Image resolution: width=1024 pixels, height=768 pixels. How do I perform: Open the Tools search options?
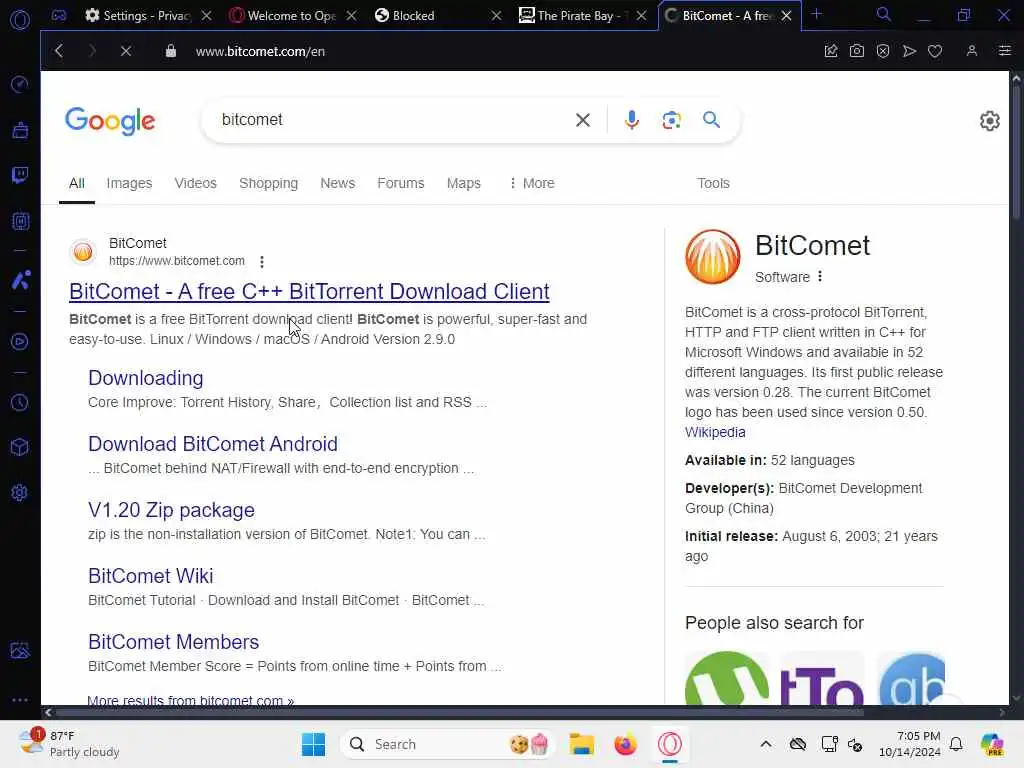(x=713, y=183)
